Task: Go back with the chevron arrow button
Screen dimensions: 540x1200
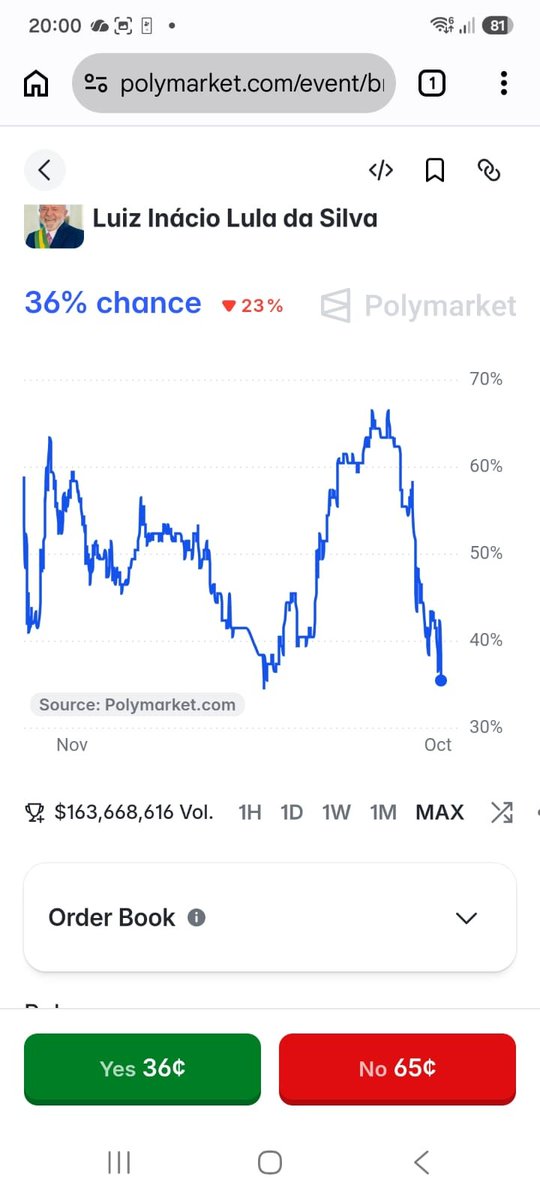Action: click(x=44, y=170)
